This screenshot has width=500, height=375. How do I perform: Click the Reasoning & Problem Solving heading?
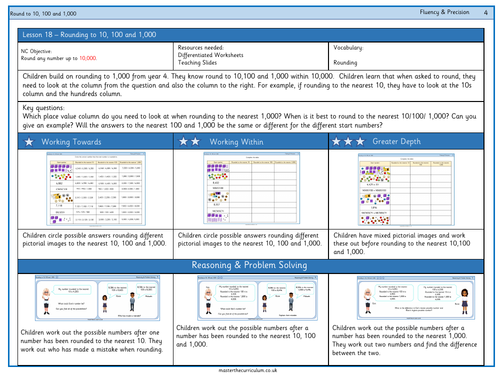[249, 265]
